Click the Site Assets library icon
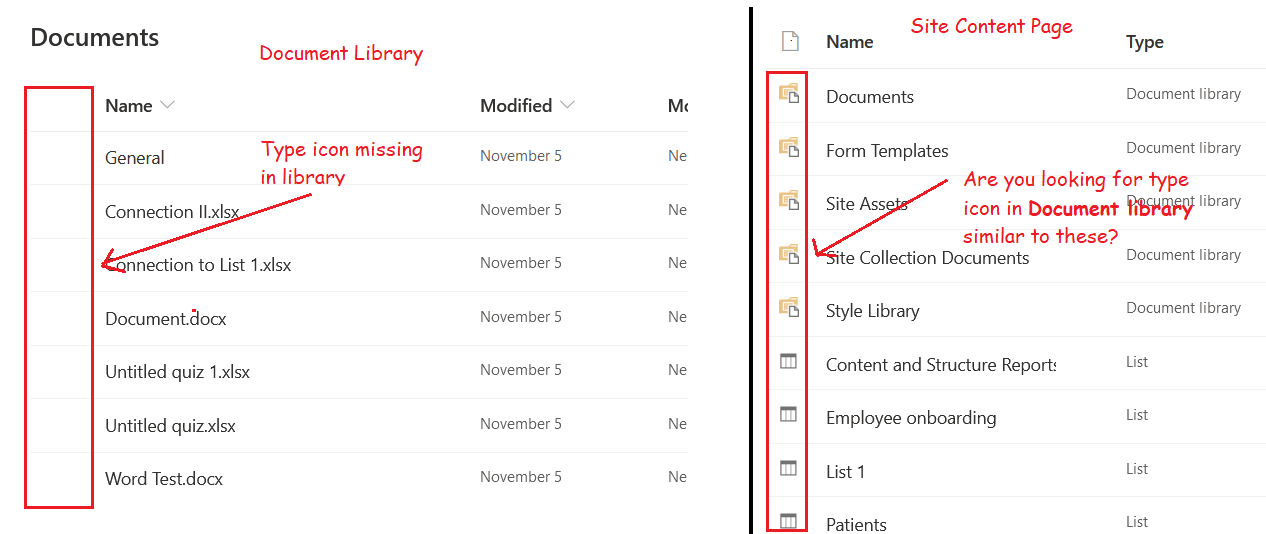 tap(789, 201)
